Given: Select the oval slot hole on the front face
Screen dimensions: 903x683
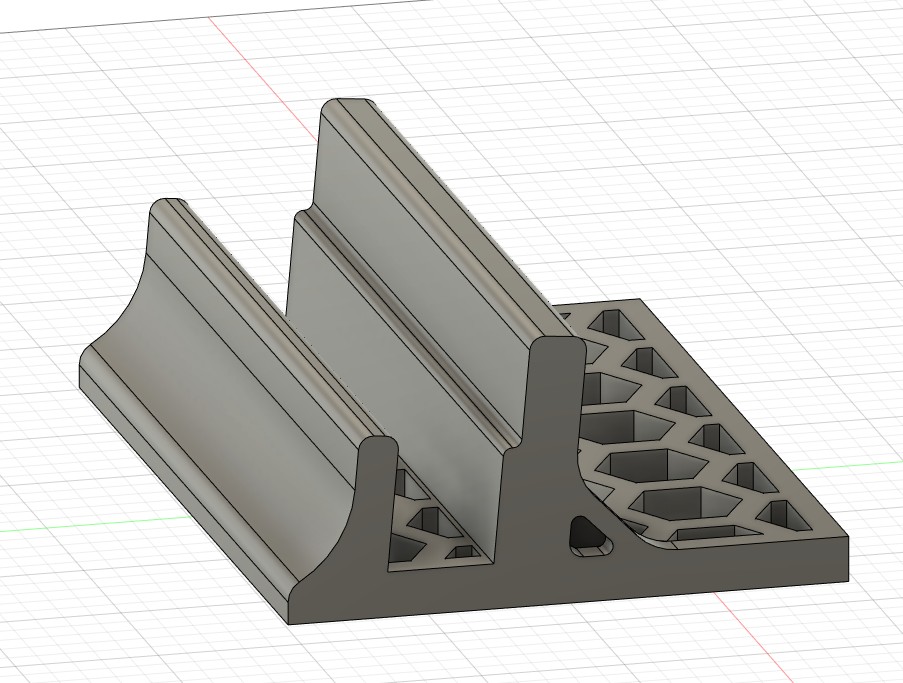Looking at the screenshot, I should coord(590,537).
